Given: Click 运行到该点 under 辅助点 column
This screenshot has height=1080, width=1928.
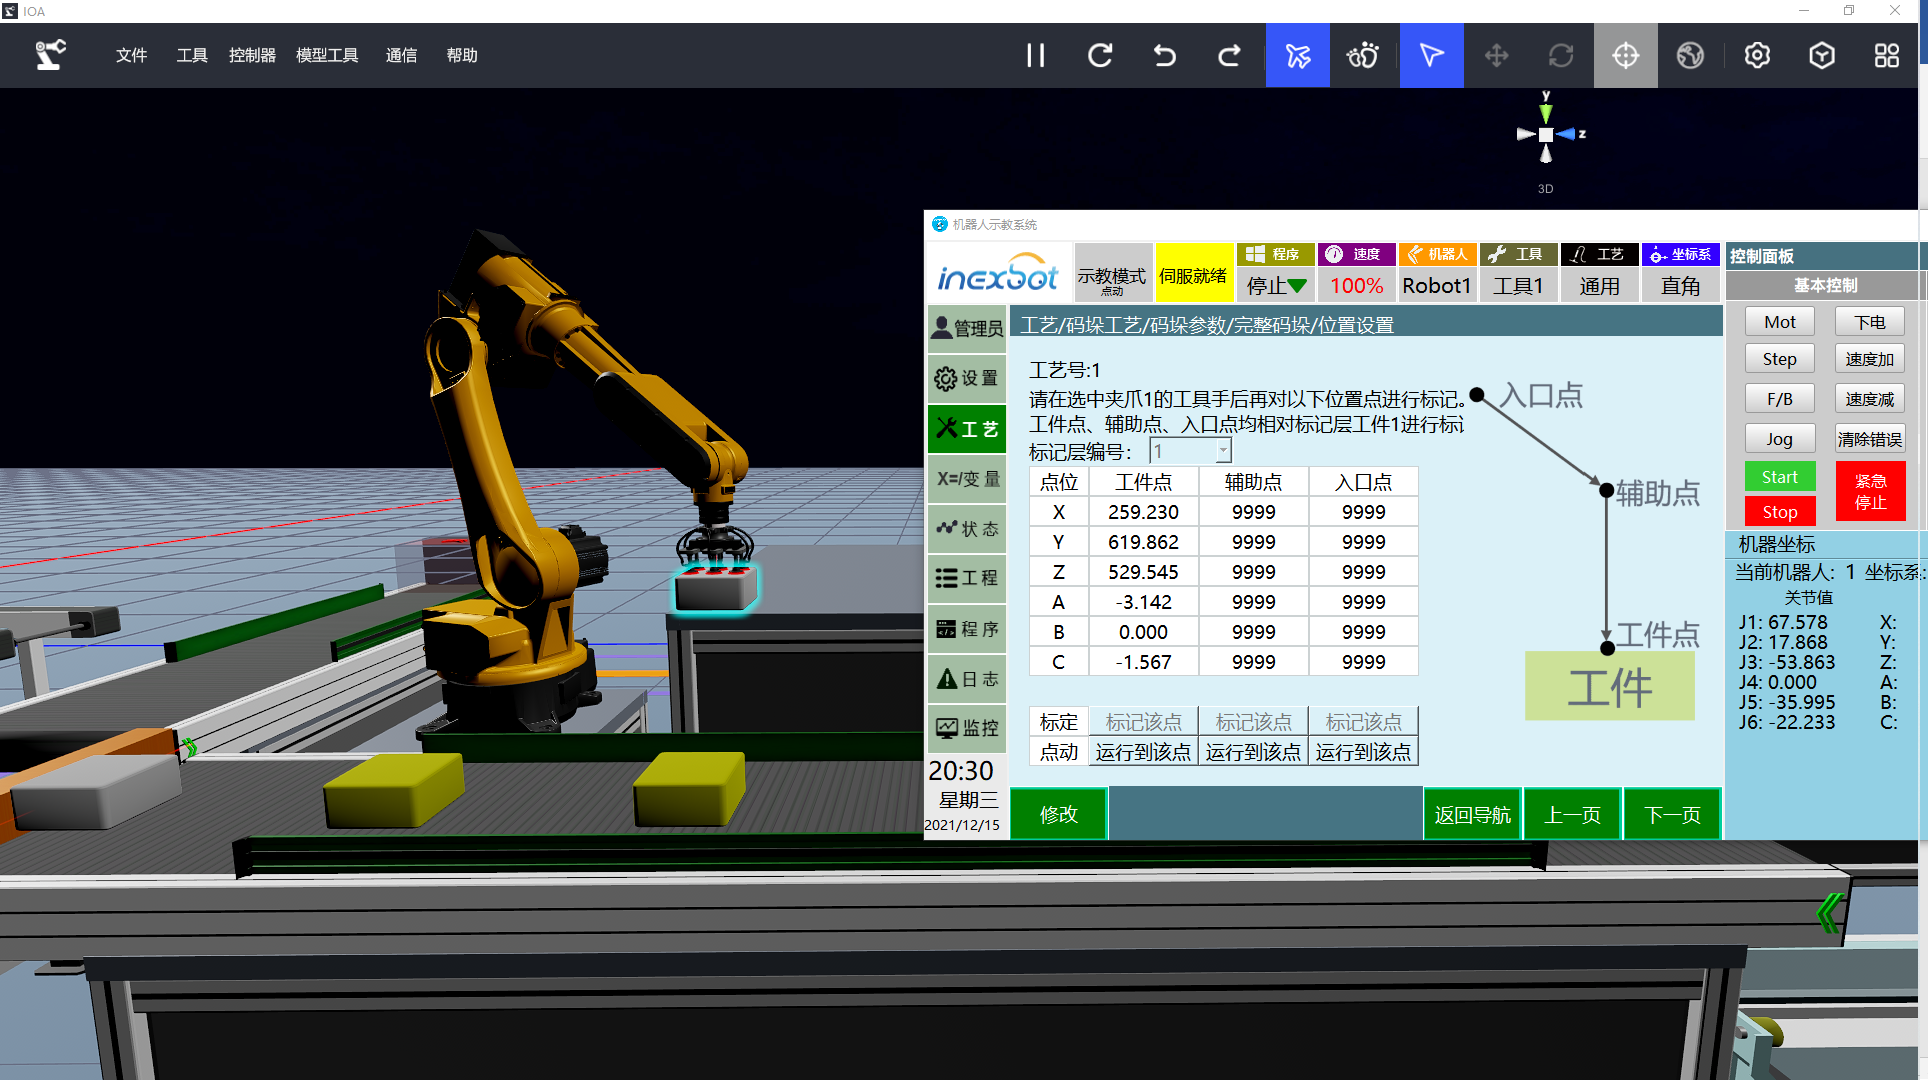Looking at the screenshot, I should (x=1253, y=752).
